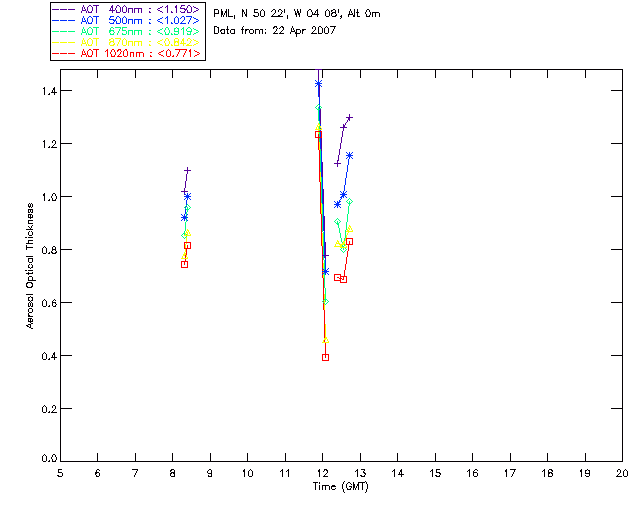The width and height of the screenshot is (640, 512).
Task: Click the purple dashed line sample in legend
Action: tap(64, 9)
